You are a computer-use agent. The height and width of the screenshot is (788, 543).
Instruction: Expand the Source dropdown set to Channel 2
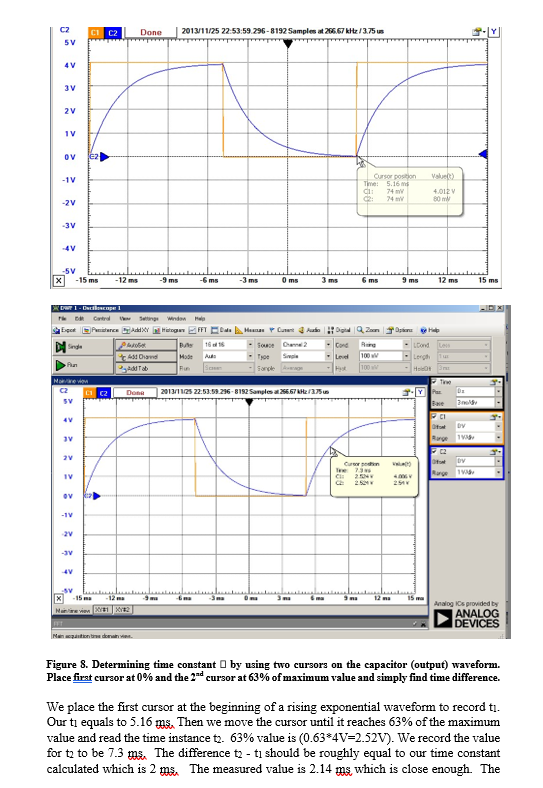(x=328, y=345)
